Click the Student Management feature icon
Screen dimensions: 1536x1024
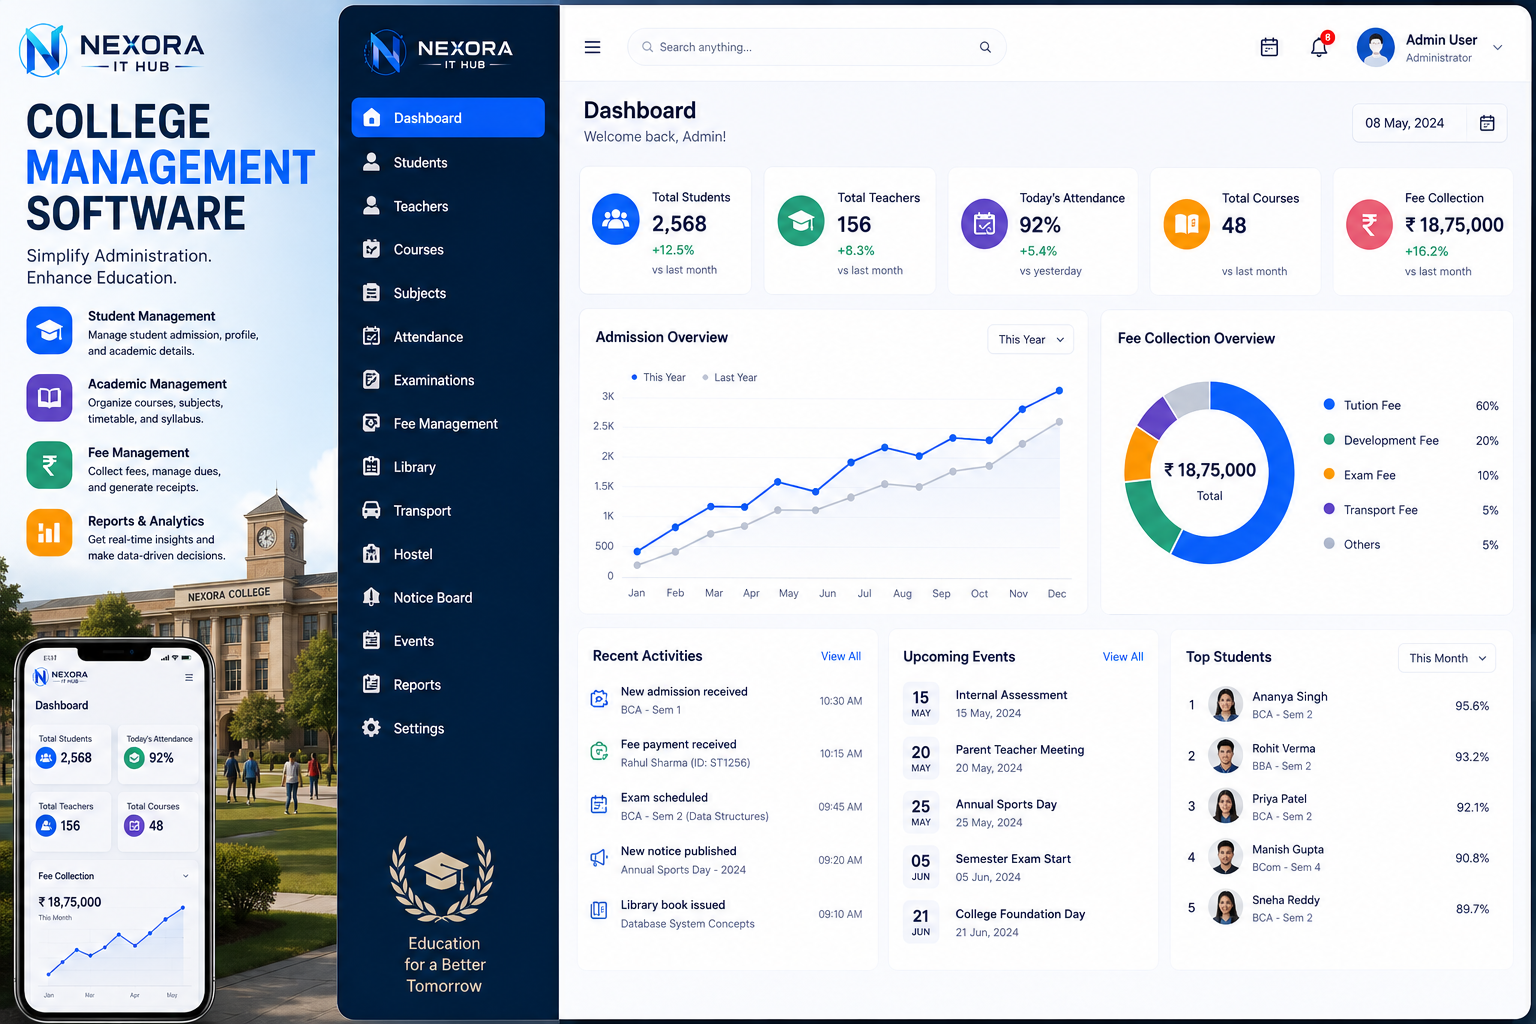(x=49, y=331)
